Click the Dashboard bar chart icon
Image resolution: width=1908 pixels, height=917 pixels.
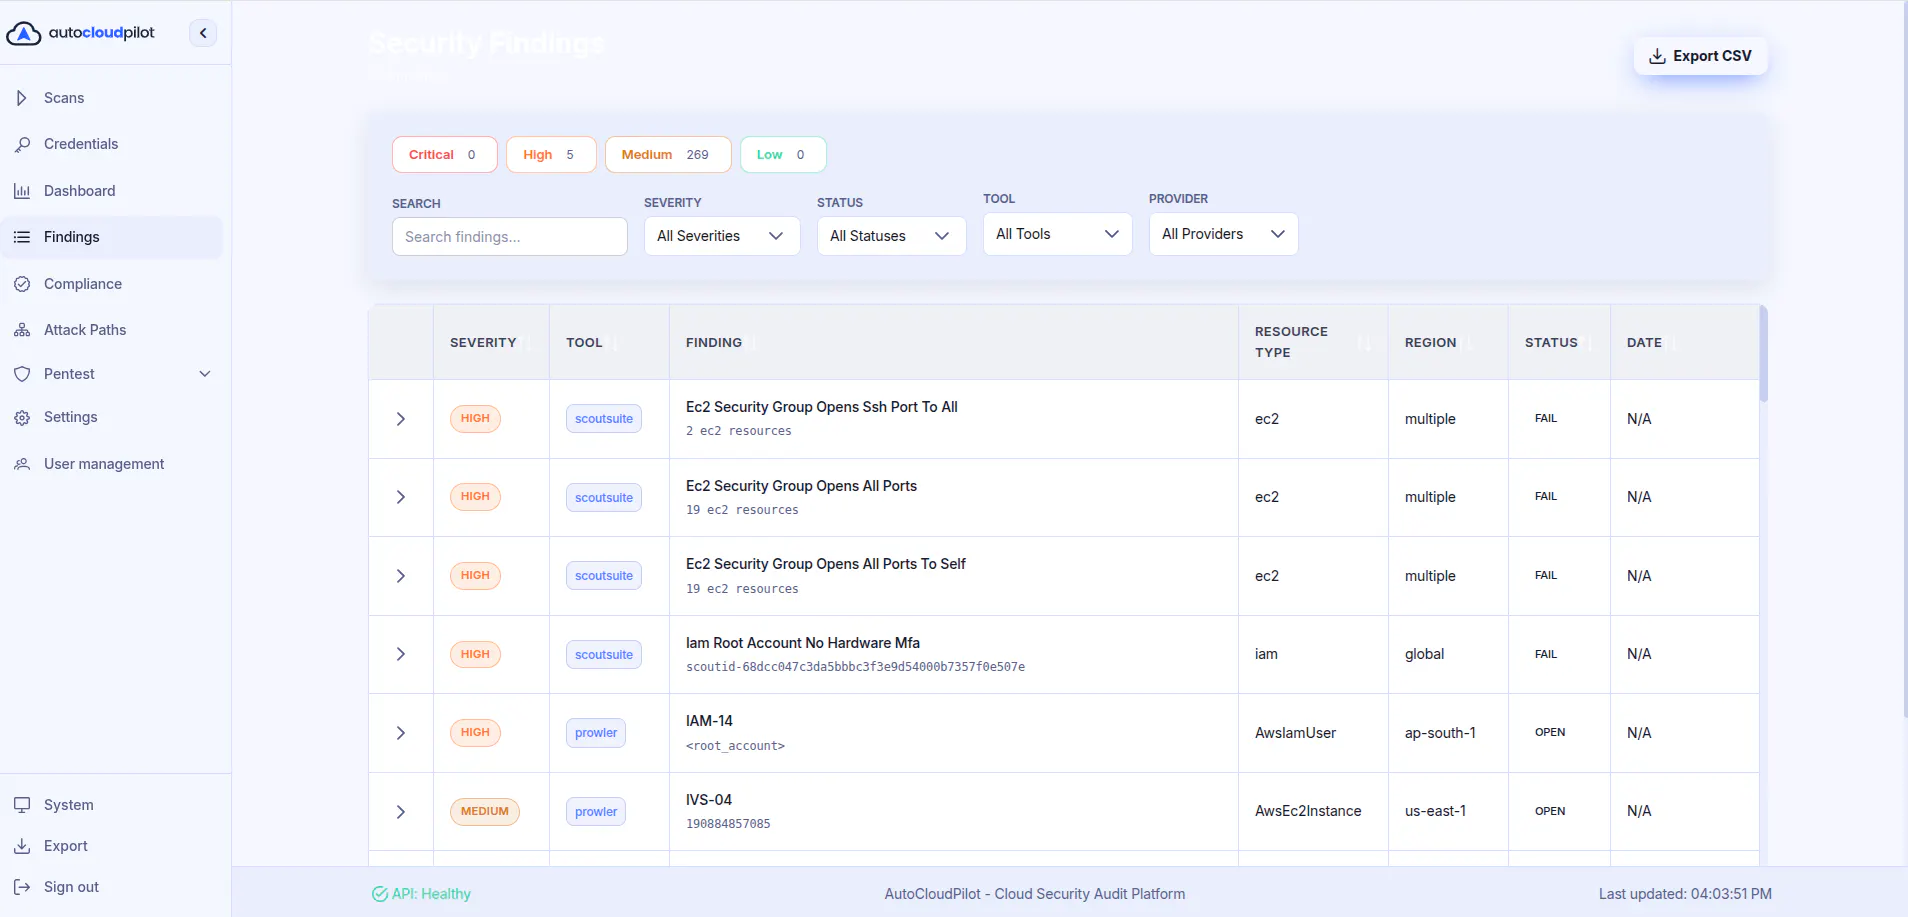[x=22, y=191]
